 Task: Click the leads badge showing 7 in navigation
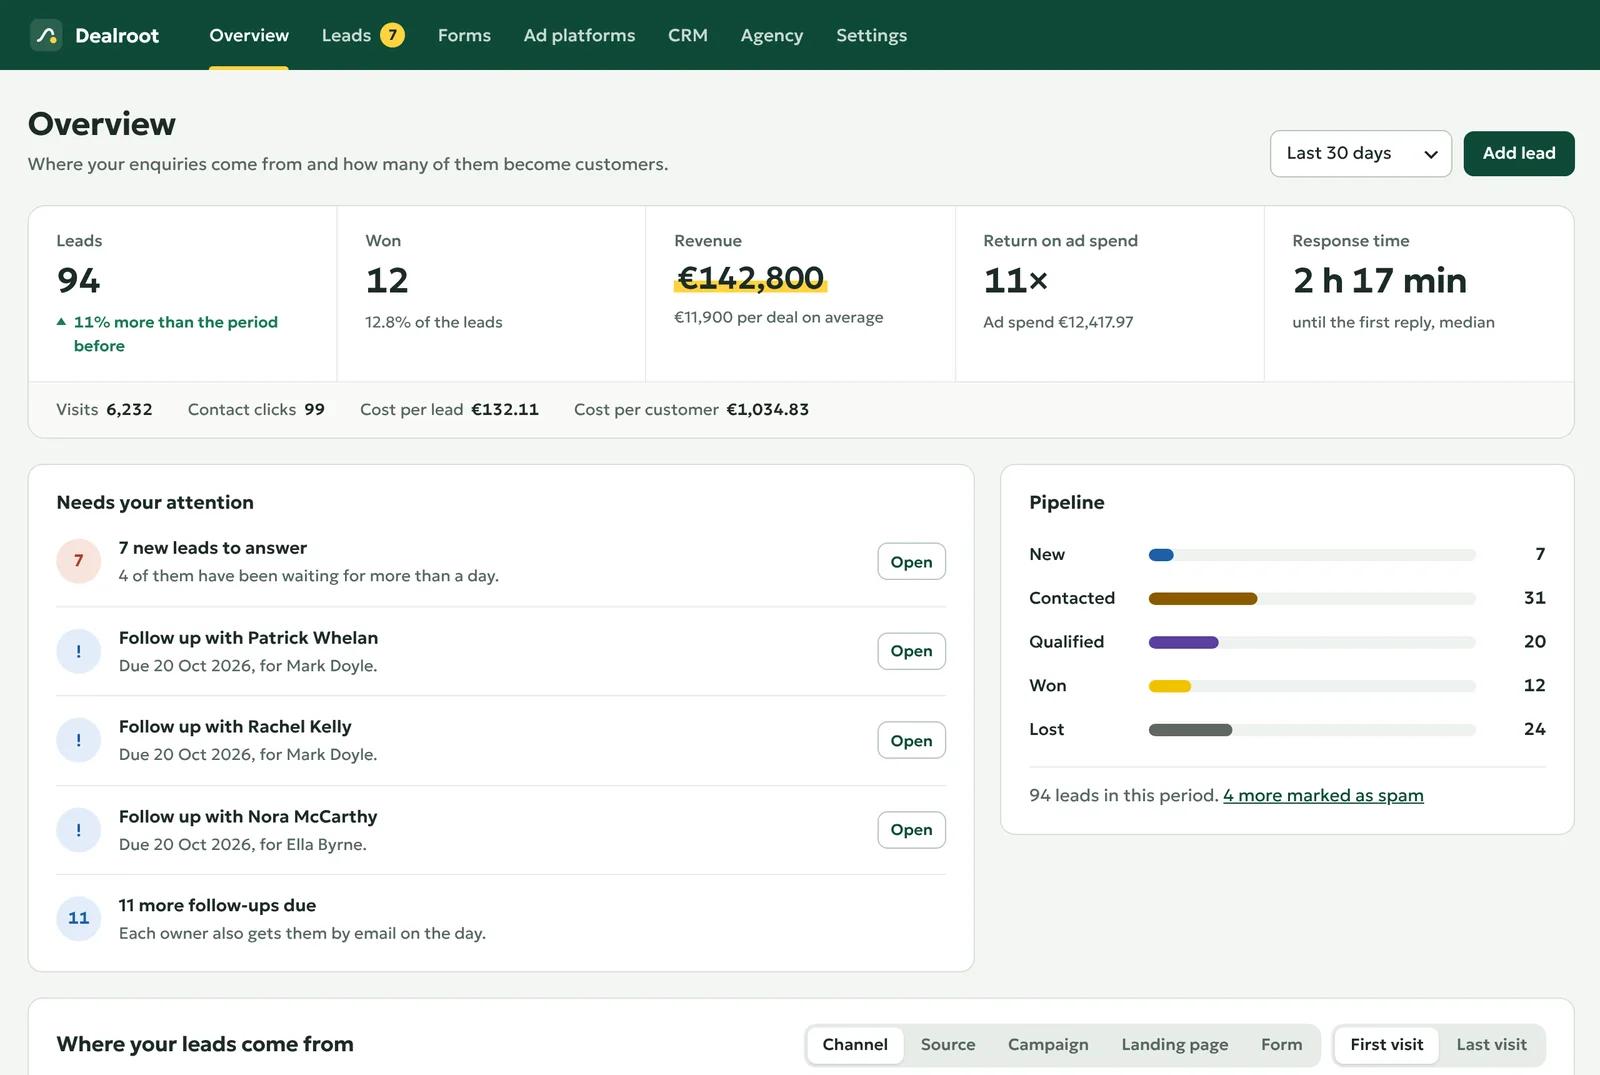(x=392, y=35)
